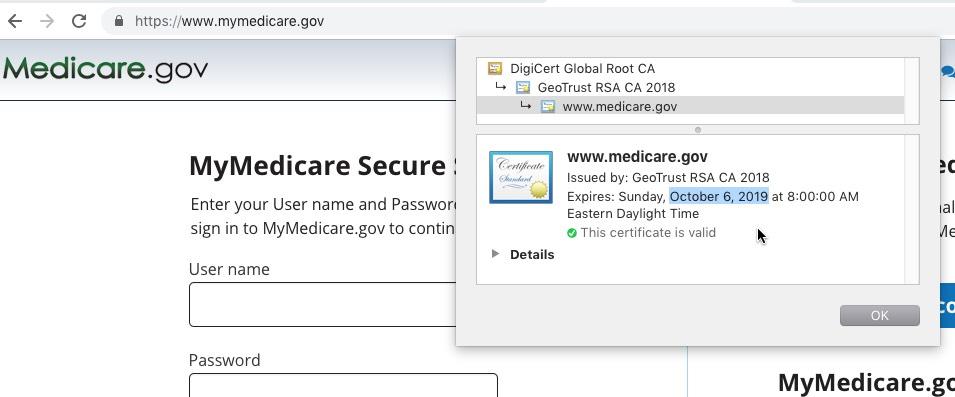
Task: Click the OK button in certificate dialog
Action: pyautogui.click(x=879, y=315)
